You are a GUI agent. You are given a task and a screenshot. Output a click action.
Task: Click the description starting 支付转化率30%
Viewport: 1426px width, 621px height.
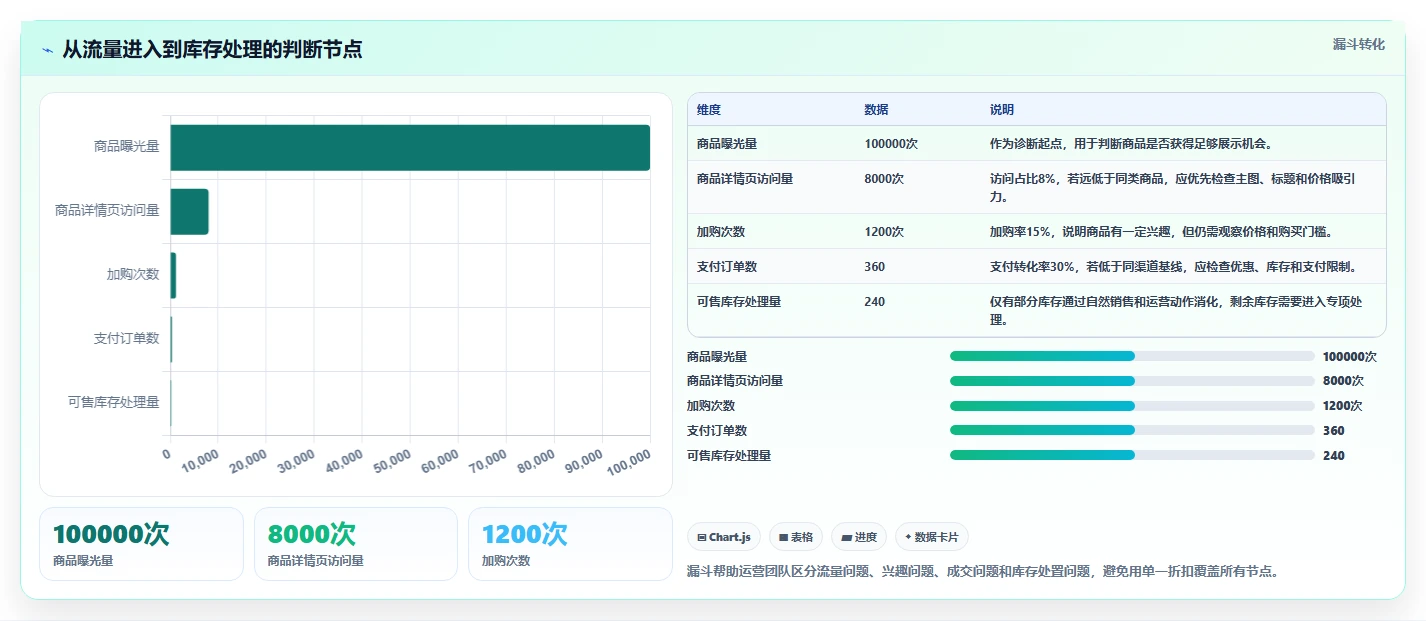tap(1173, 267)
